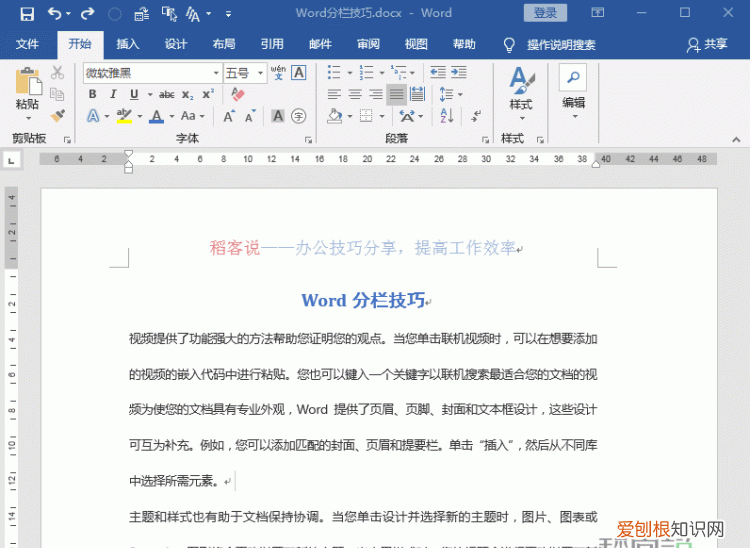Sort text with A-Z icon
Screen dimensions: 750x548
[x=447, y=116]
